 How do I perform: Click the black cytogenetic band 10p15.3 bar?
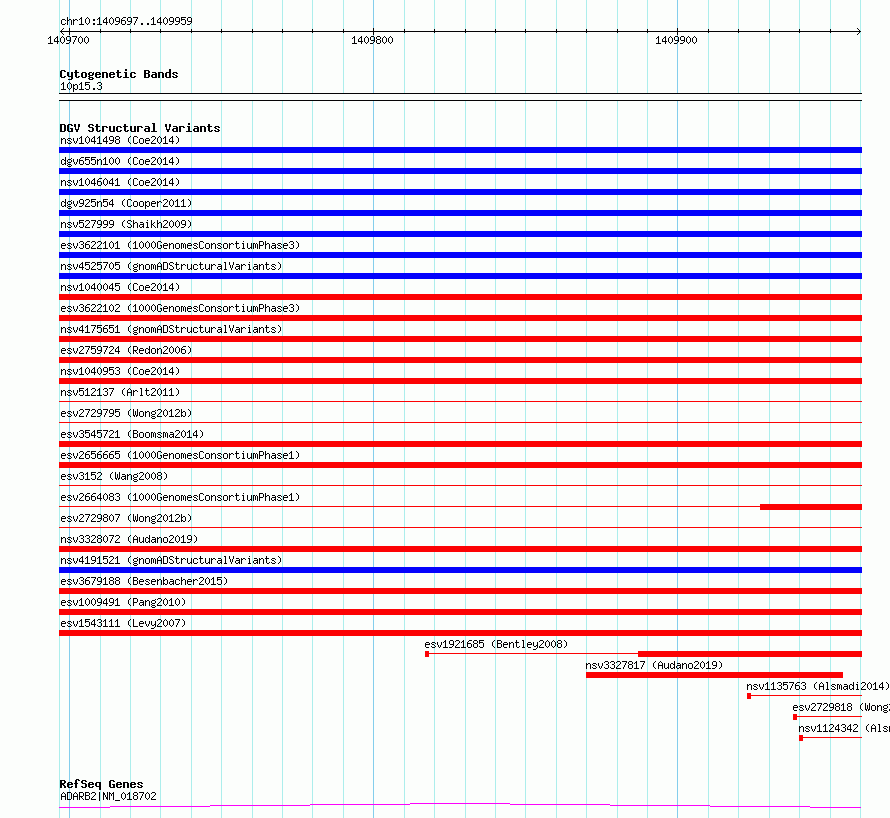[x=460, y=97]
